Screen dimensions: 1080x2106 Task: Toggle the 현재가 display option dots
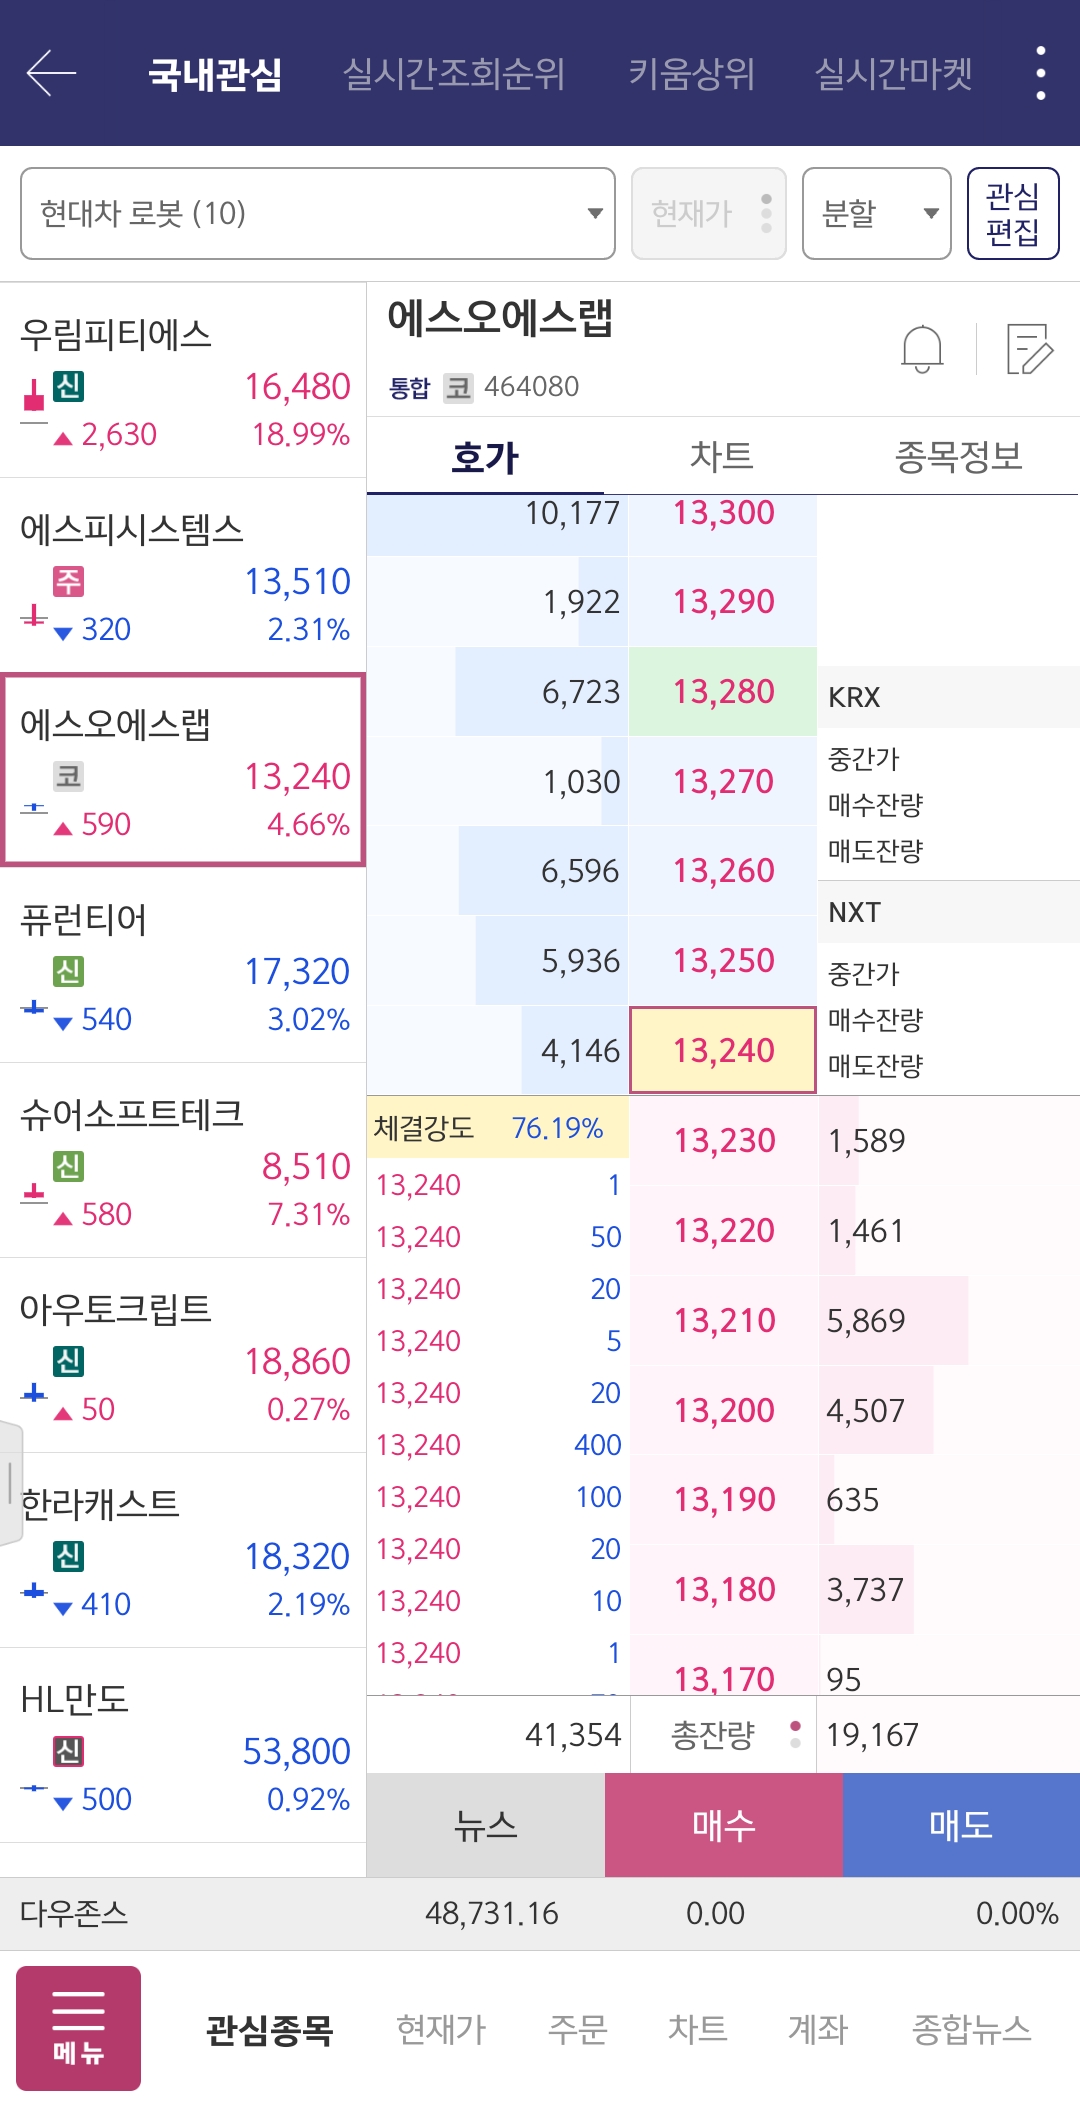pos(765,213)
